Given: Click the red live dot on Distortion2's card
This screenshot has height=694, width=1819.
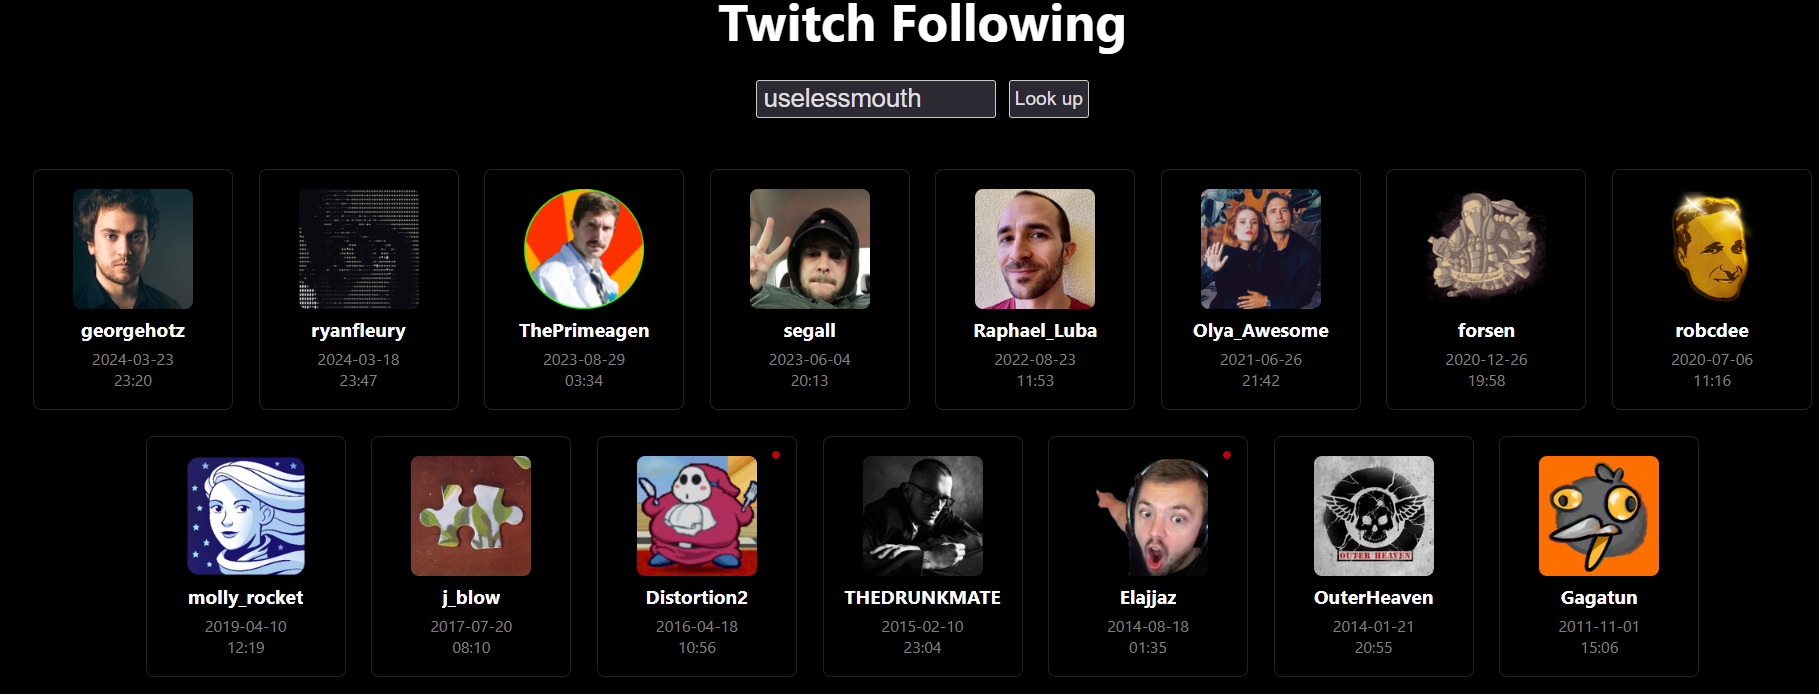Looking at the screenshot, I should 776,455.
